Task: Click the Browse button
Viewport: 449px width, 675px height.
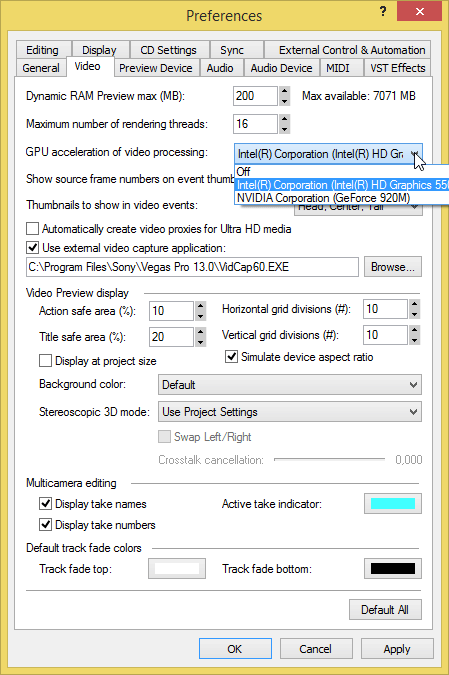Action: pos(393,267)
